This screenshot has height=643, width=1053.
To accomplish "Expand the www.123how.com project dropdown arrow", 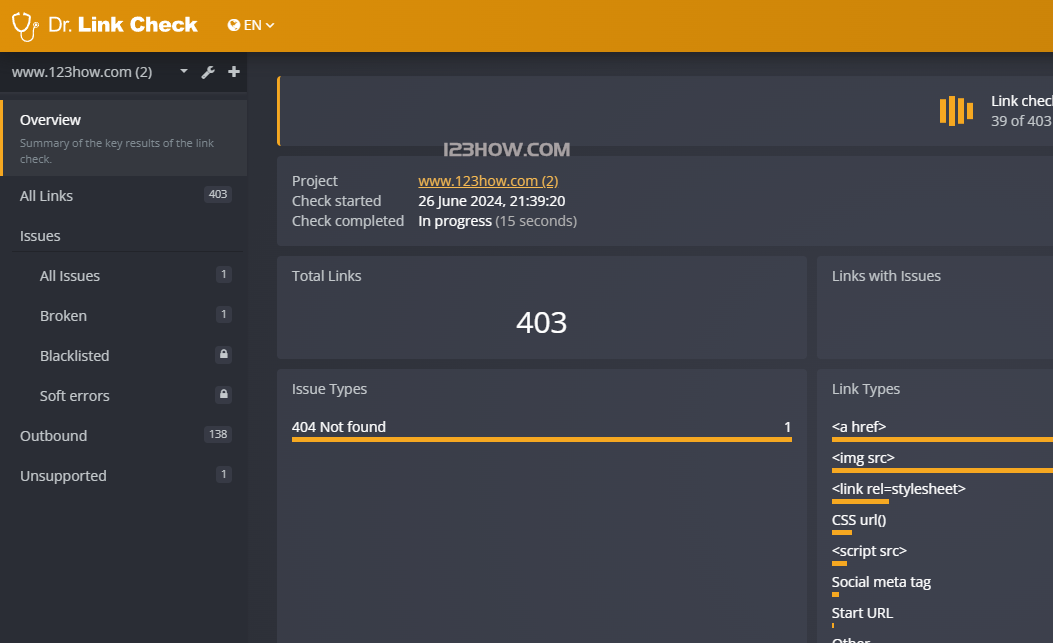I will [x=184, y=72].
